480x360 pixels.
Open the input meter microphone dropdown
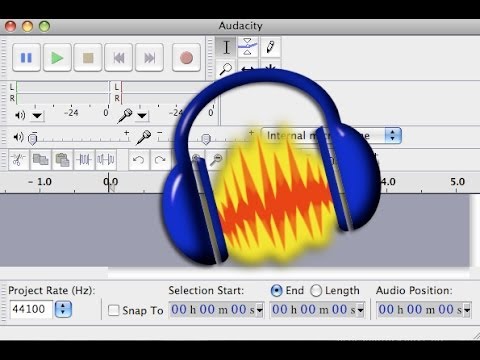point(142,116)
